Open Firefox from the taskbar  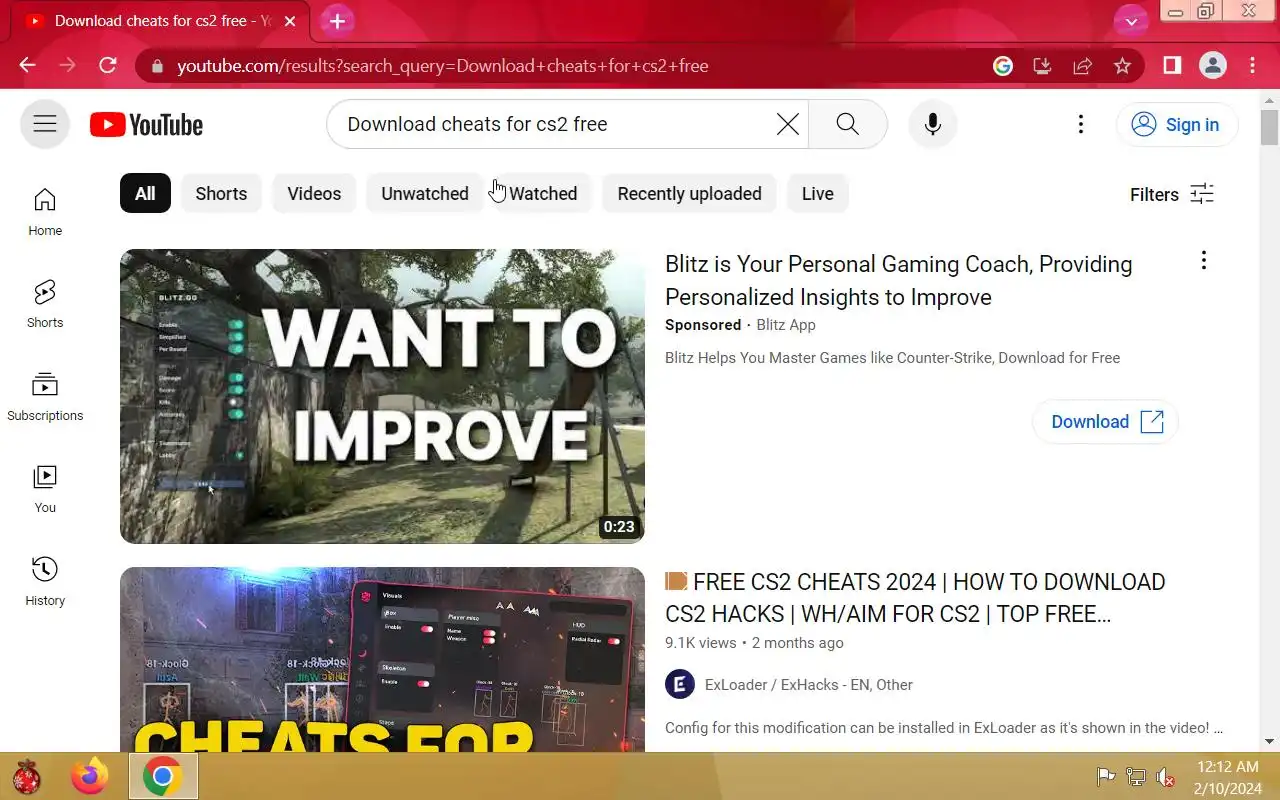point(91,776)
